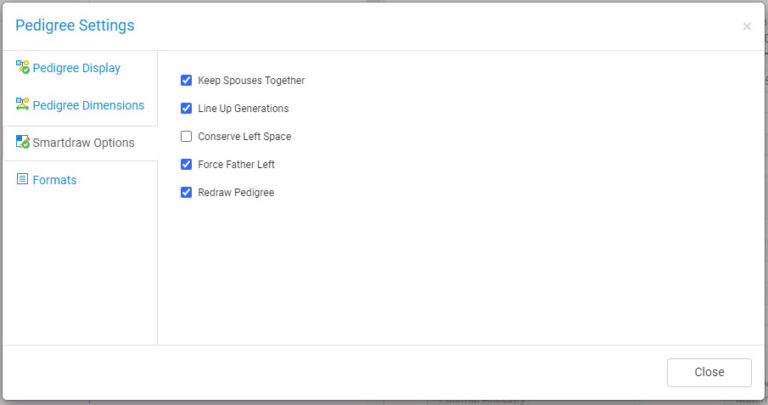768x405 pixels.
Task: Click the Redraw Pedigree label text
Action: pyautogui.click(x=236, y=192)
